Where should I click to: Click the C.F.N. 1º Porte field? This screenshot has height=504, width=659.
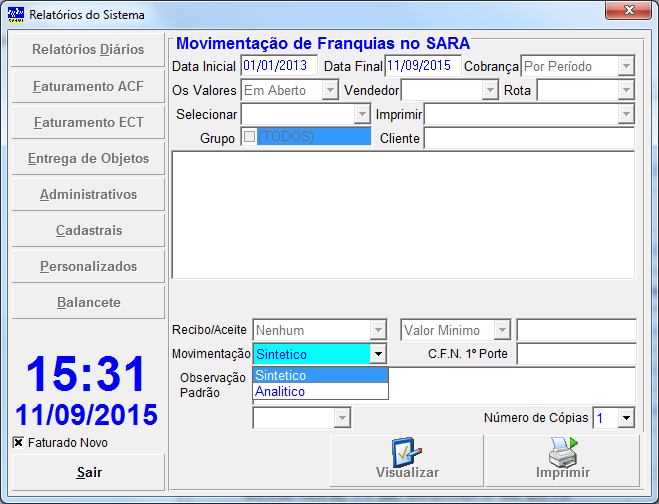tap(576, 354)
